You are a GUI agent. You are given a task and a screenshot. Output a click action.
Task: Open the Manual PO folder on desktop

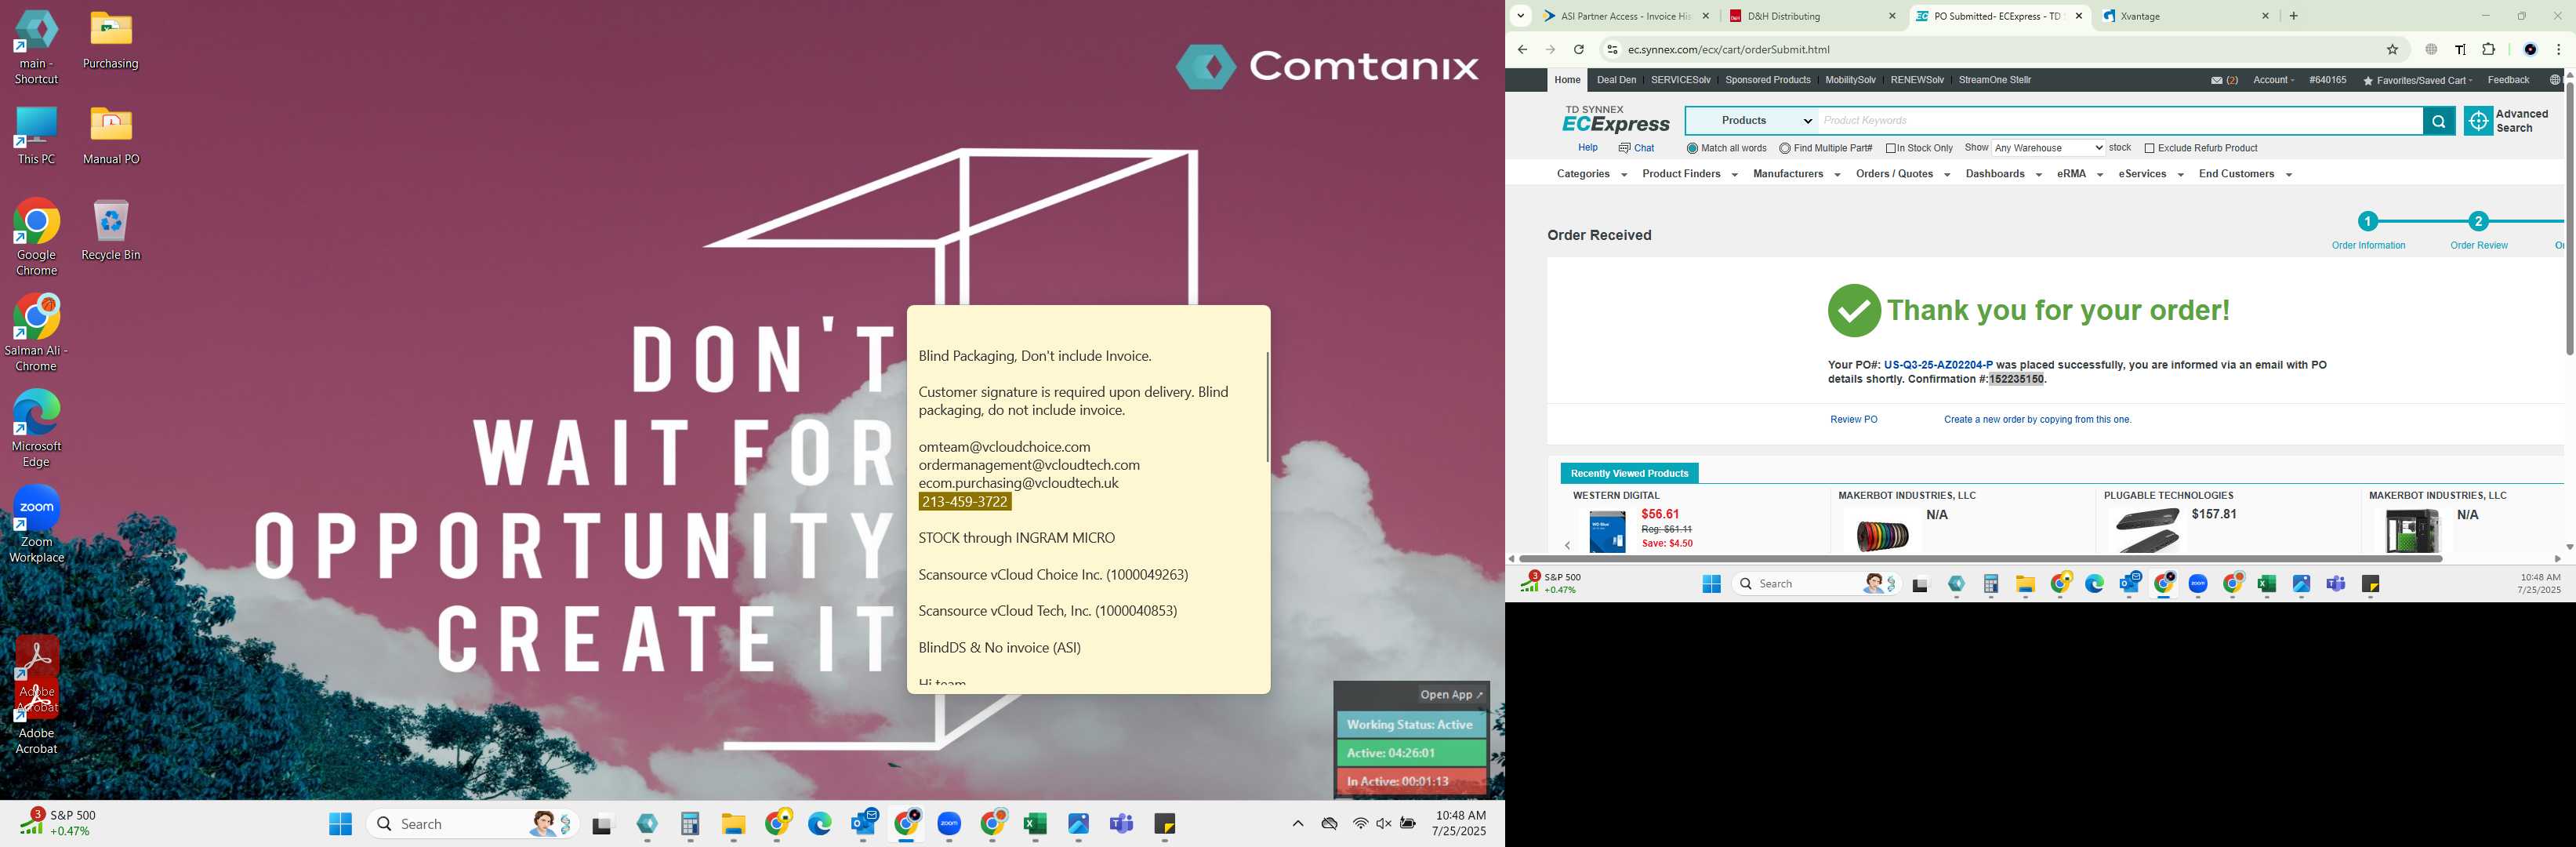[111, 136]
